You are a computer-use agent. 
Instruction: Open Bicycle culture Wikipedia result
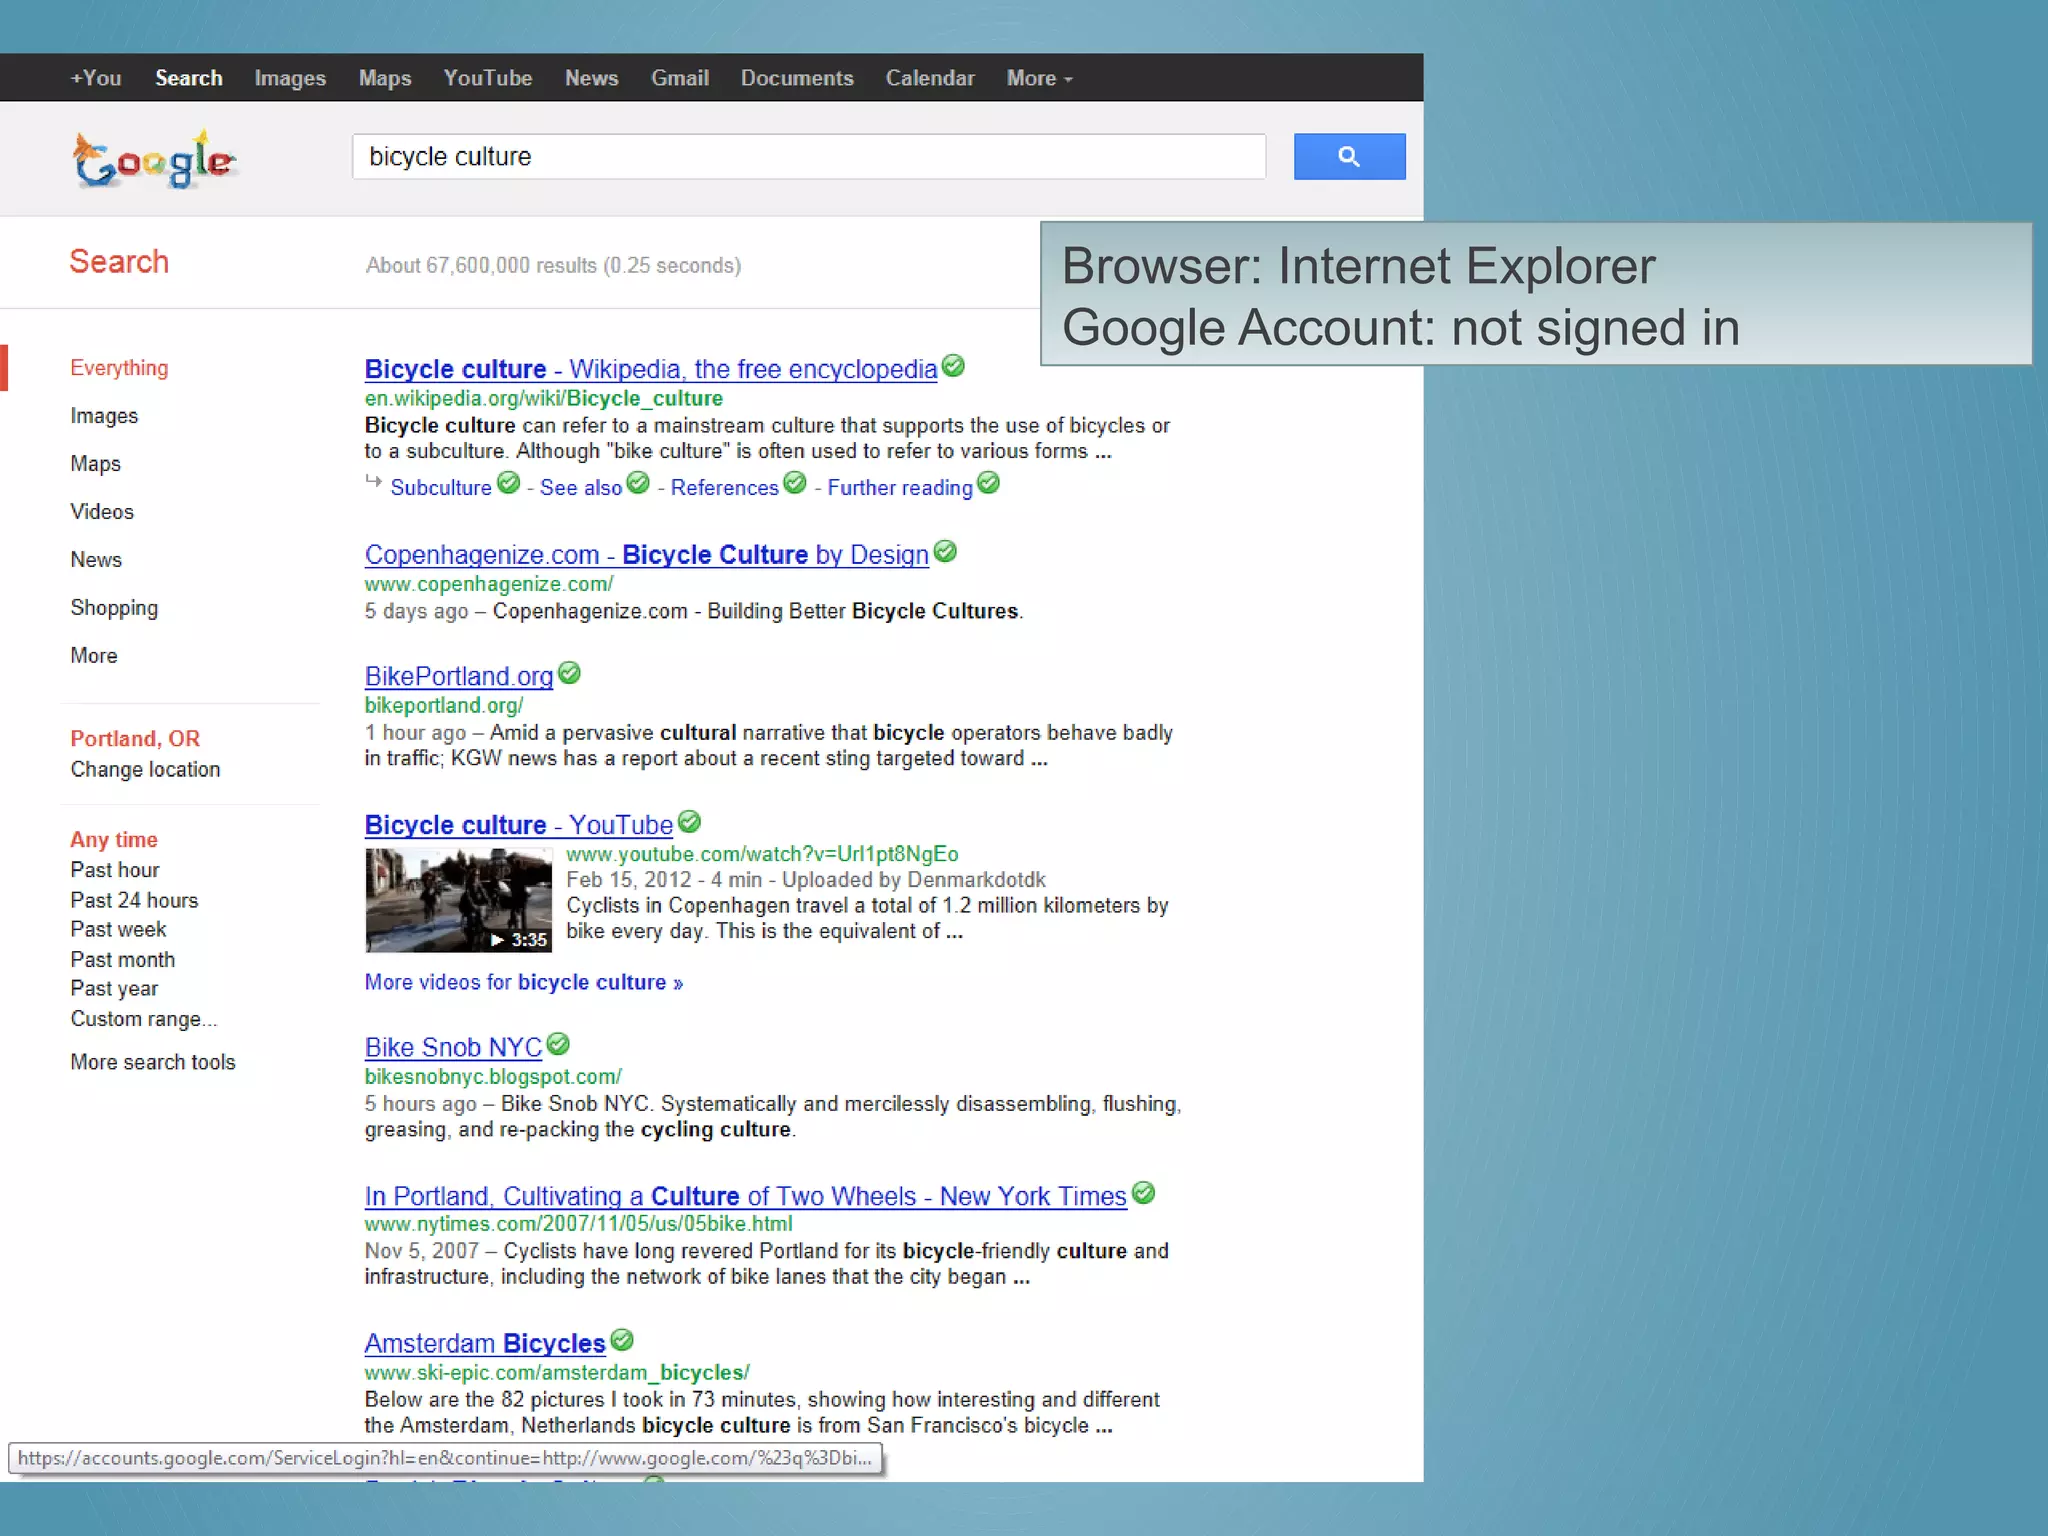point(651,369)
